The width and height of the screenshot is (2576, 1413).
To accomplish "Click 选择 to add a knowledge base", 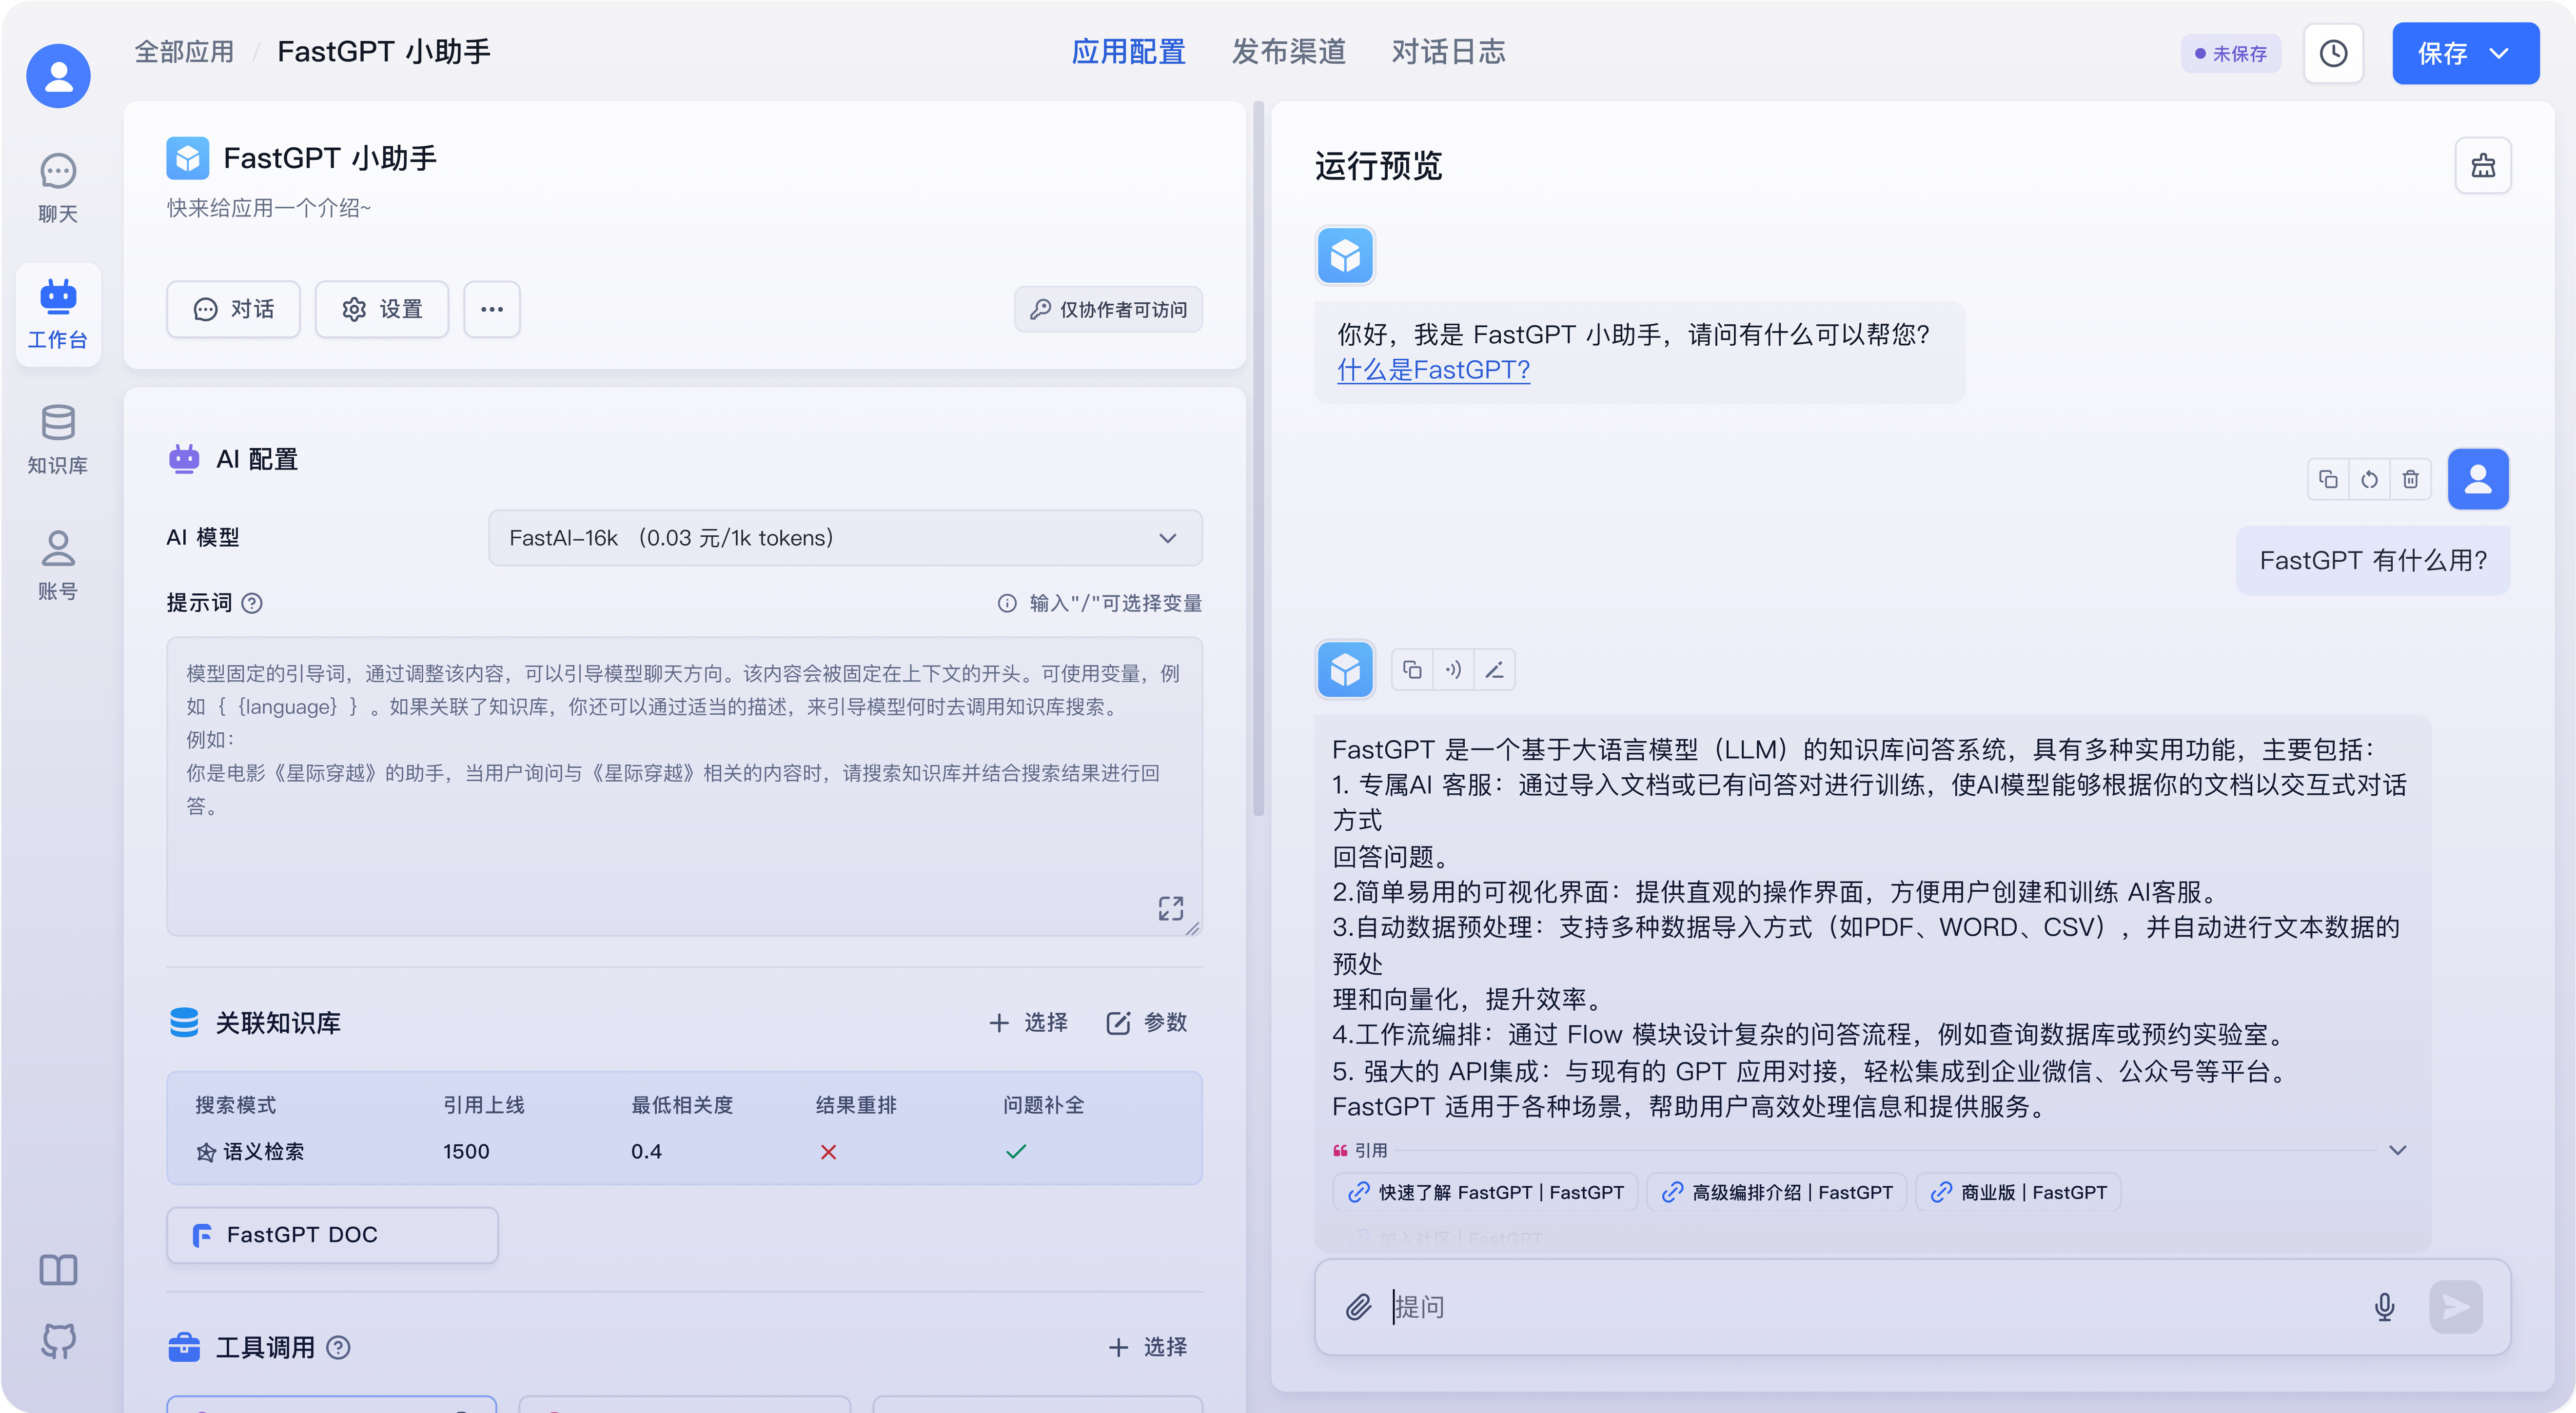I will 1028,1022.
